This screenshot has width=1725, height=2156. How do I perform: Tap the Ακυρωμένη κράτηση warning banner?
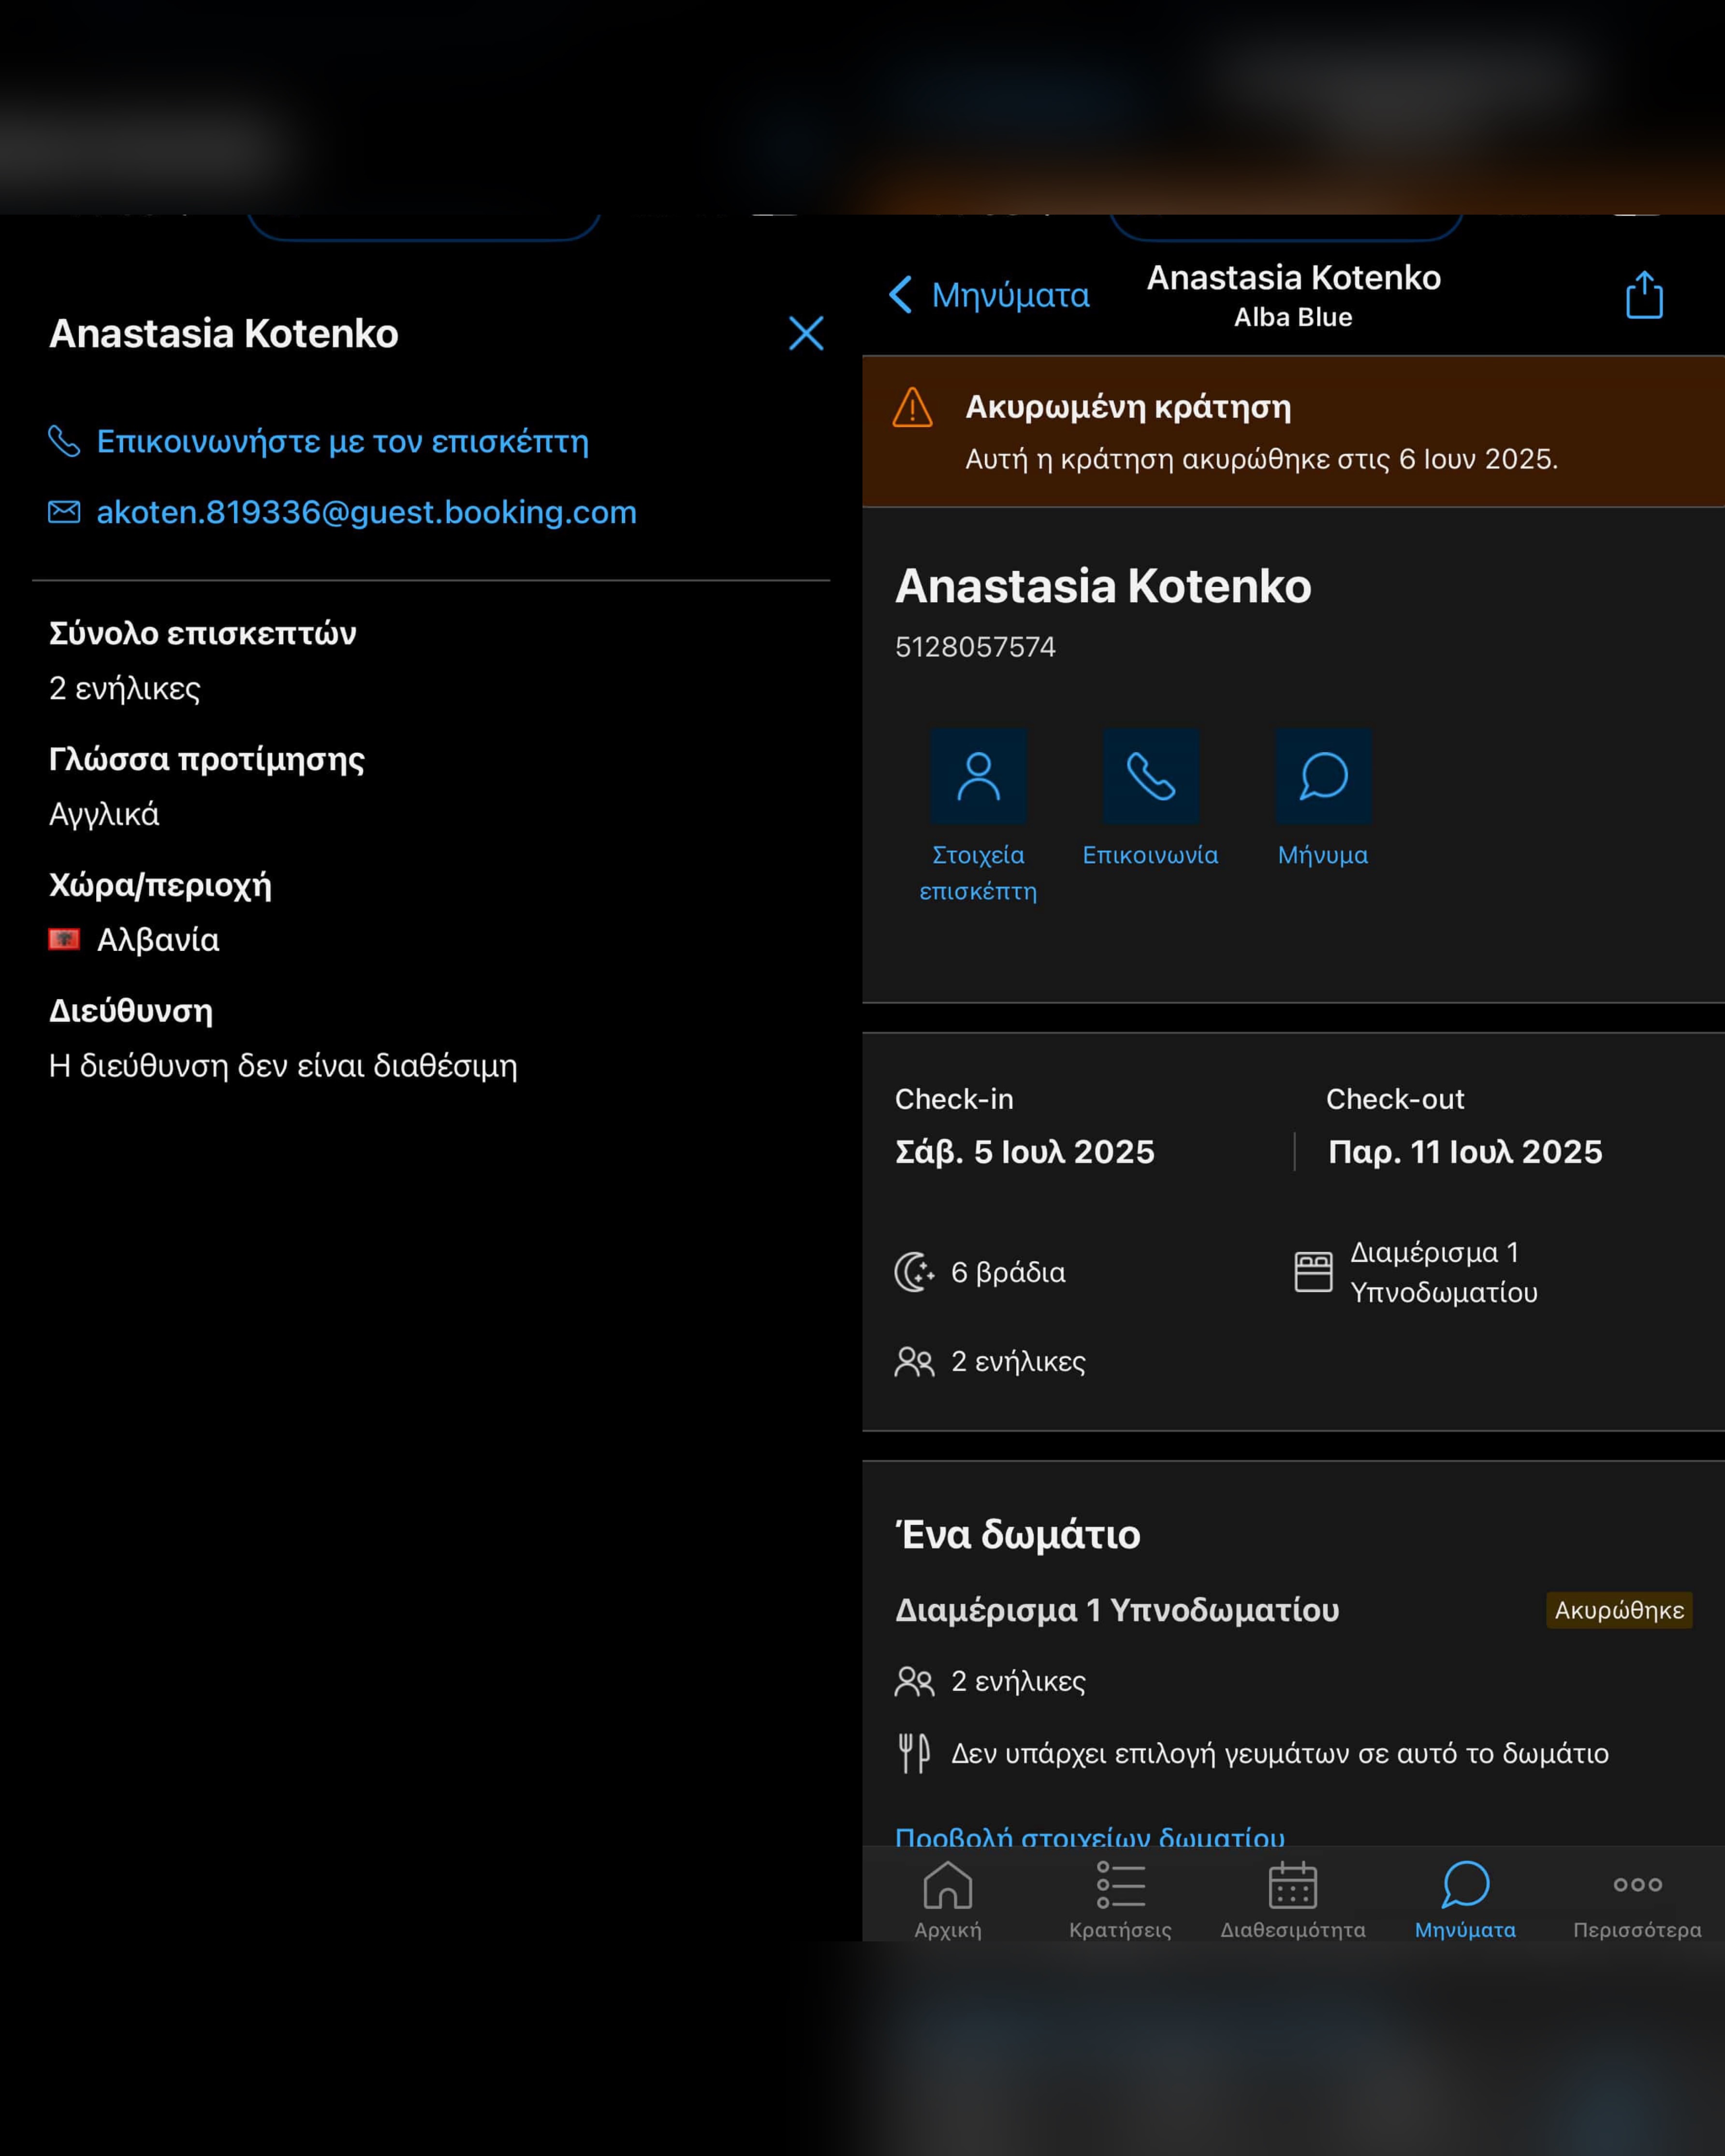(x=1292, y=431)
